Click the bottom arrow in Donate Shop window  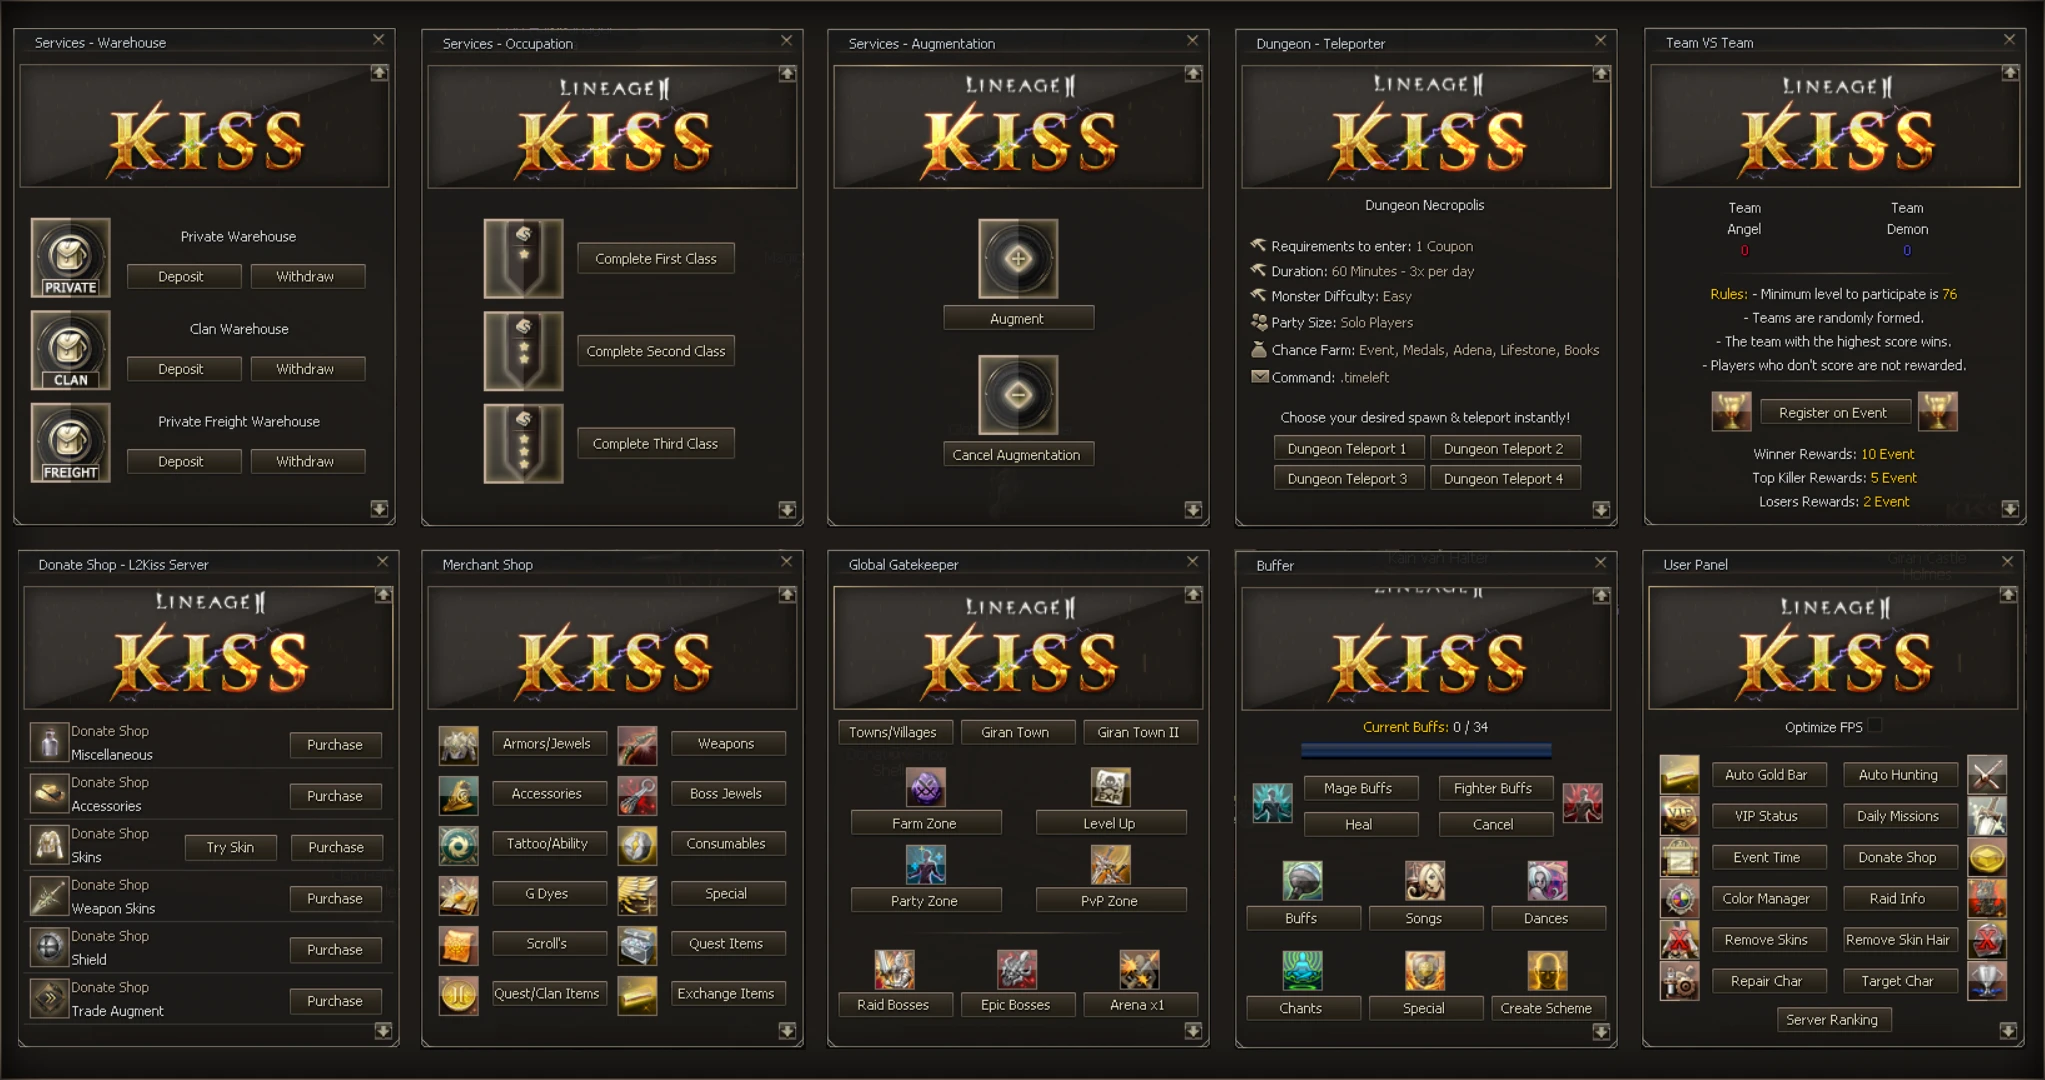click(383, 1031)
